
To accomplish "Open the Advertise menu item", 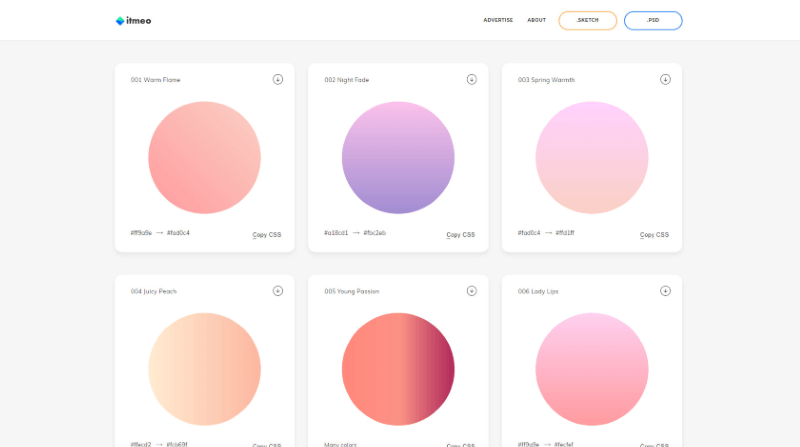I will (x=498, y=20).
